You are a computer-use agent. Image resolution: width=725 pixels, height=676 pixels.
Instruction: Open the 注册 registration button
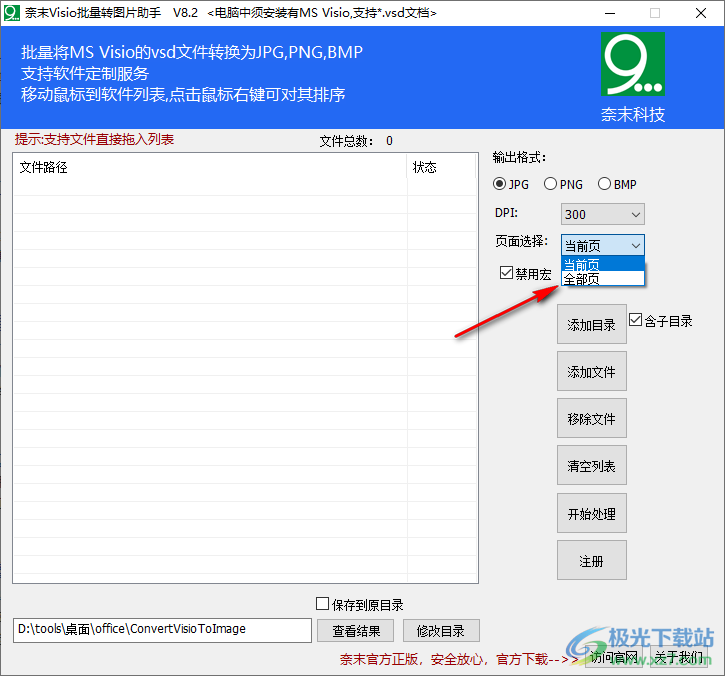coord(591,560)
